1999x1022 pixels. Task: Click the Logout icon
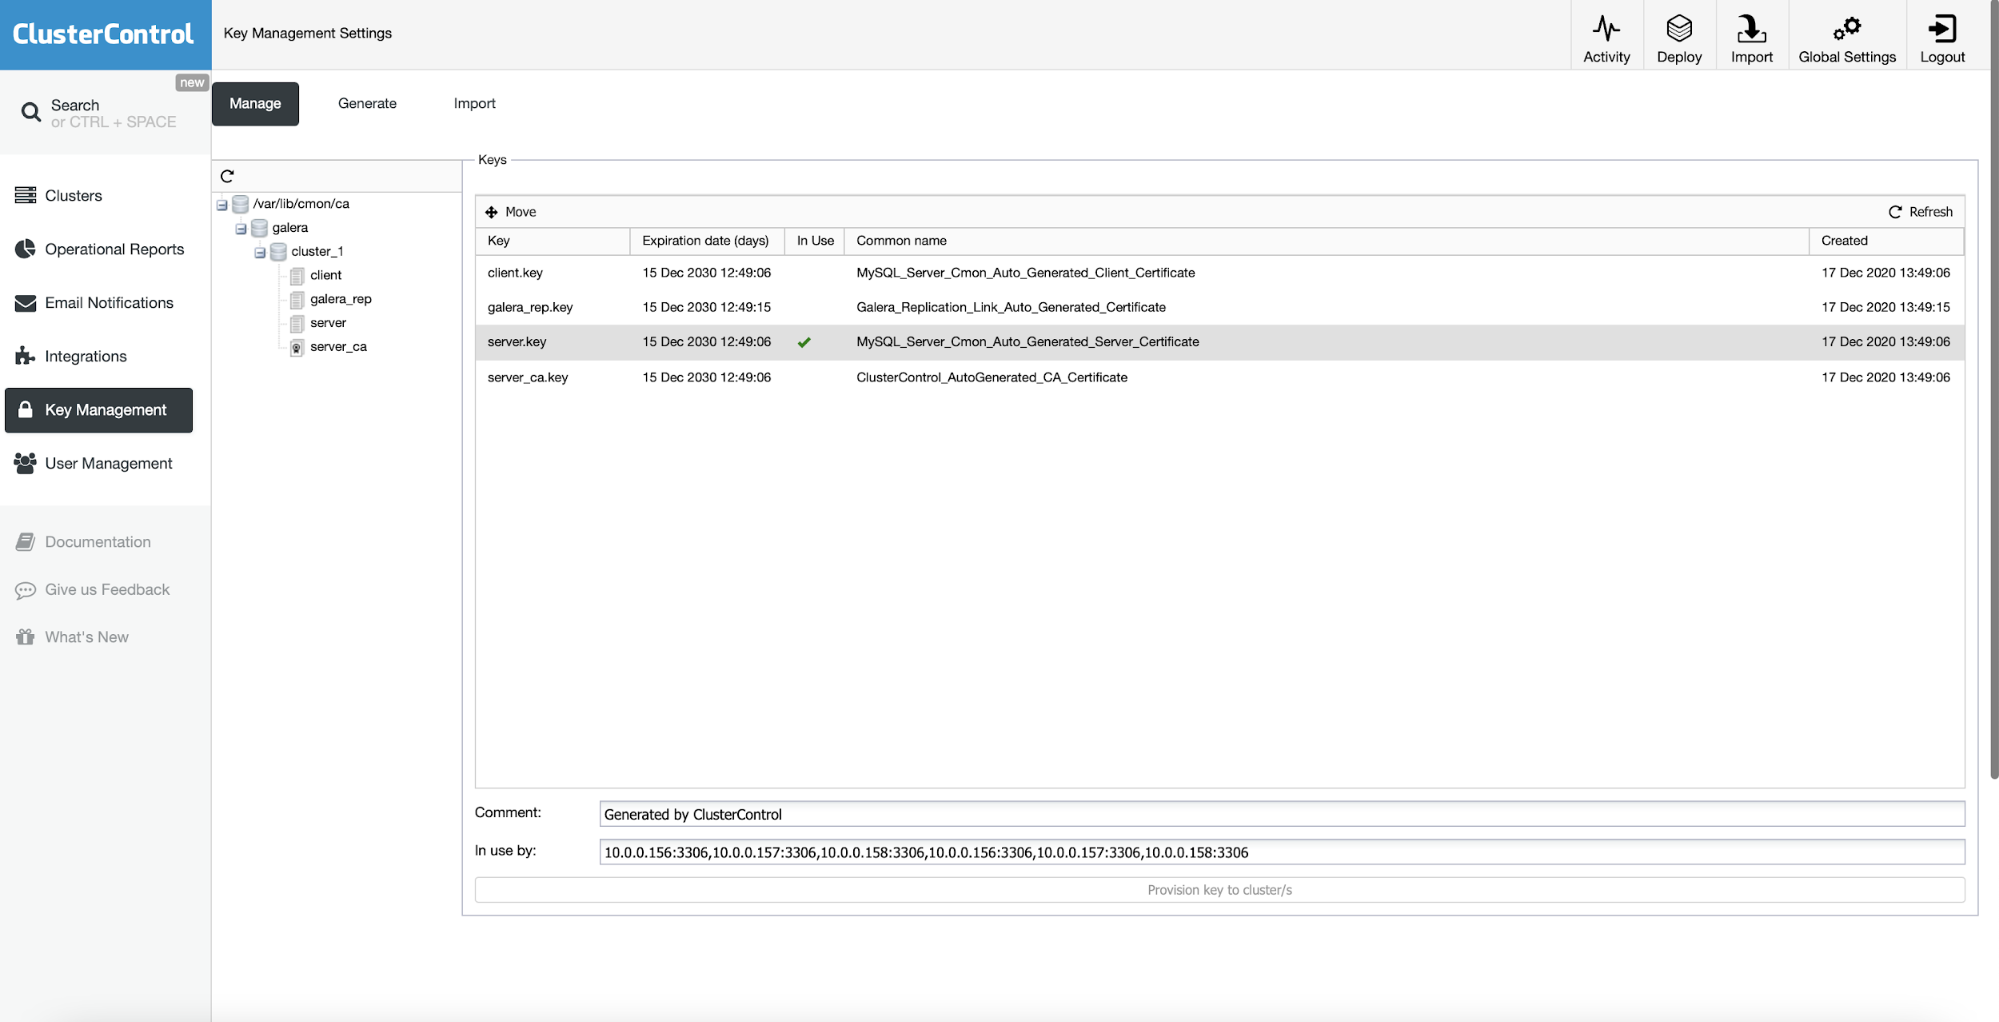click(x=1942, y=28)
